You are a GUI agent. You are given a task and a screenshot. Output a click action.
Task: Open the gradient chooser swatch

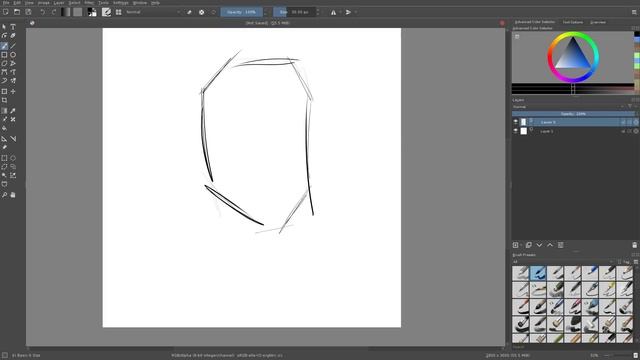[65, 12]
